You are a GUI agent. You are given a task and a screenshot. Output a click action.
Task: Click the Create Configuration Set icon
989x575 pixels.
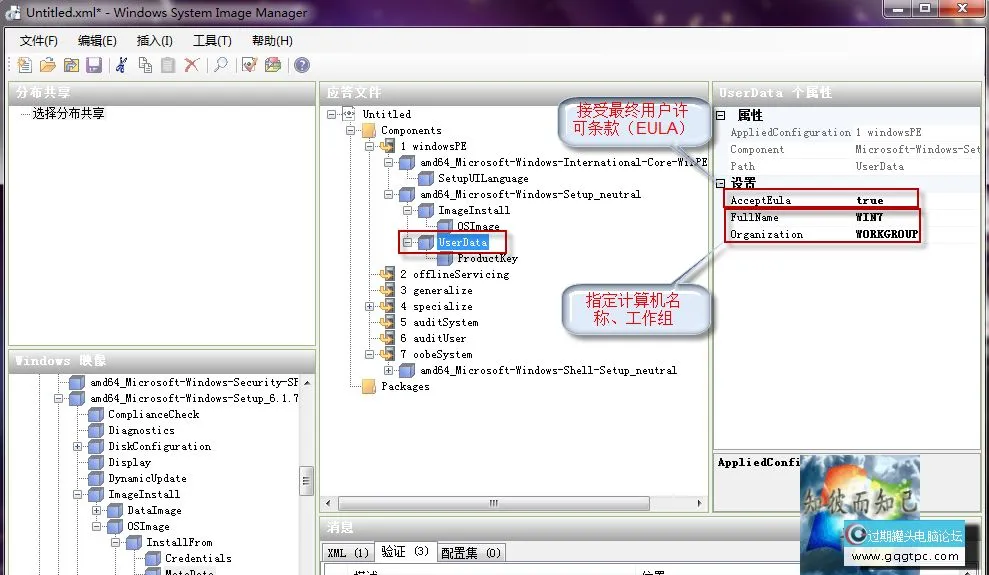point(272,64)
